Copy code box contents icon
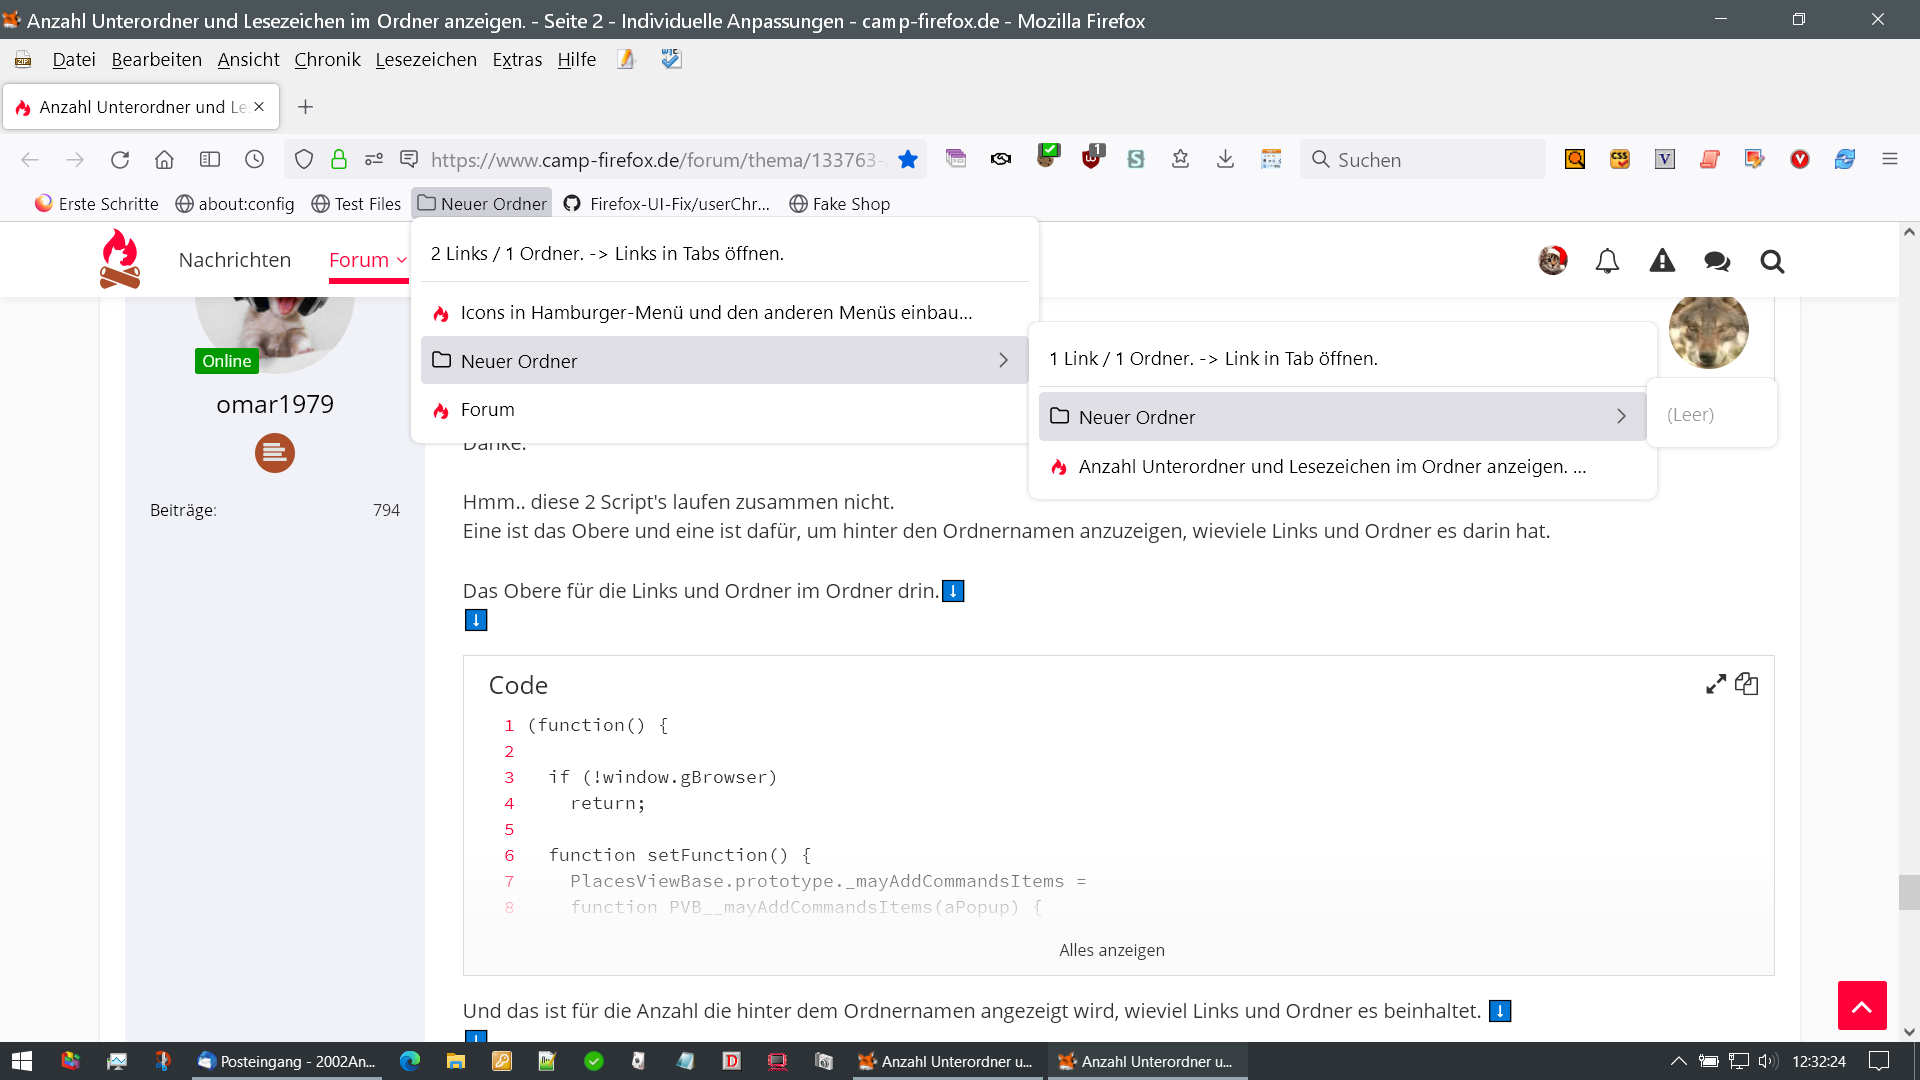 tap(1747, 684)
